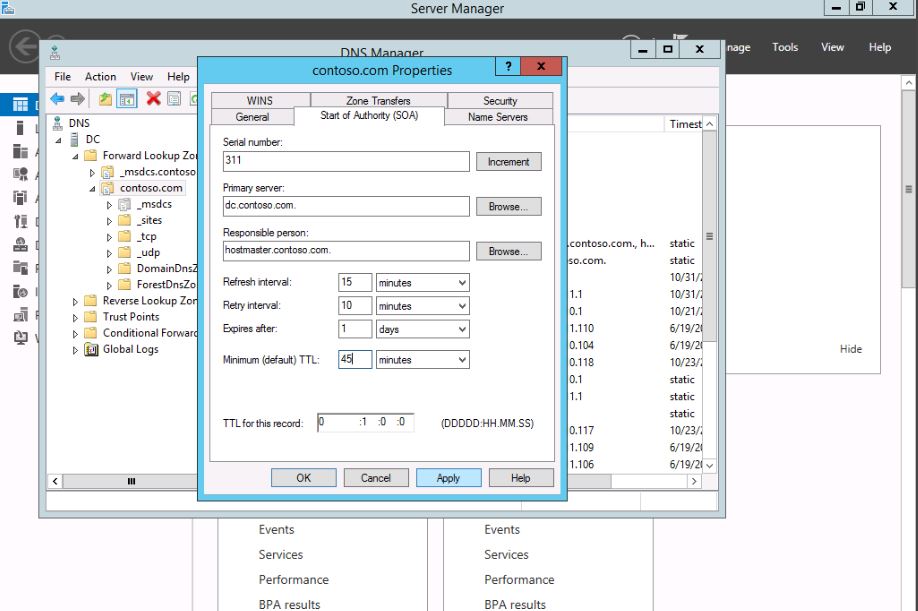Expand the _tcp folder
The height and width of the screenshot is (611, 918).
pyautogui.click(x=109, y=237)
